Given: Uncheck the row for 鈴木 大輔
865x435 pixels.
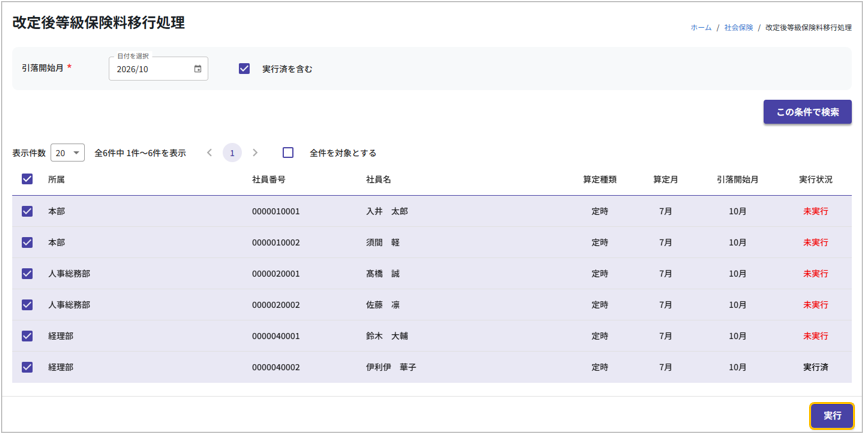Looking at the screenshot, I should pyautogui.click(x=27, y=336).
